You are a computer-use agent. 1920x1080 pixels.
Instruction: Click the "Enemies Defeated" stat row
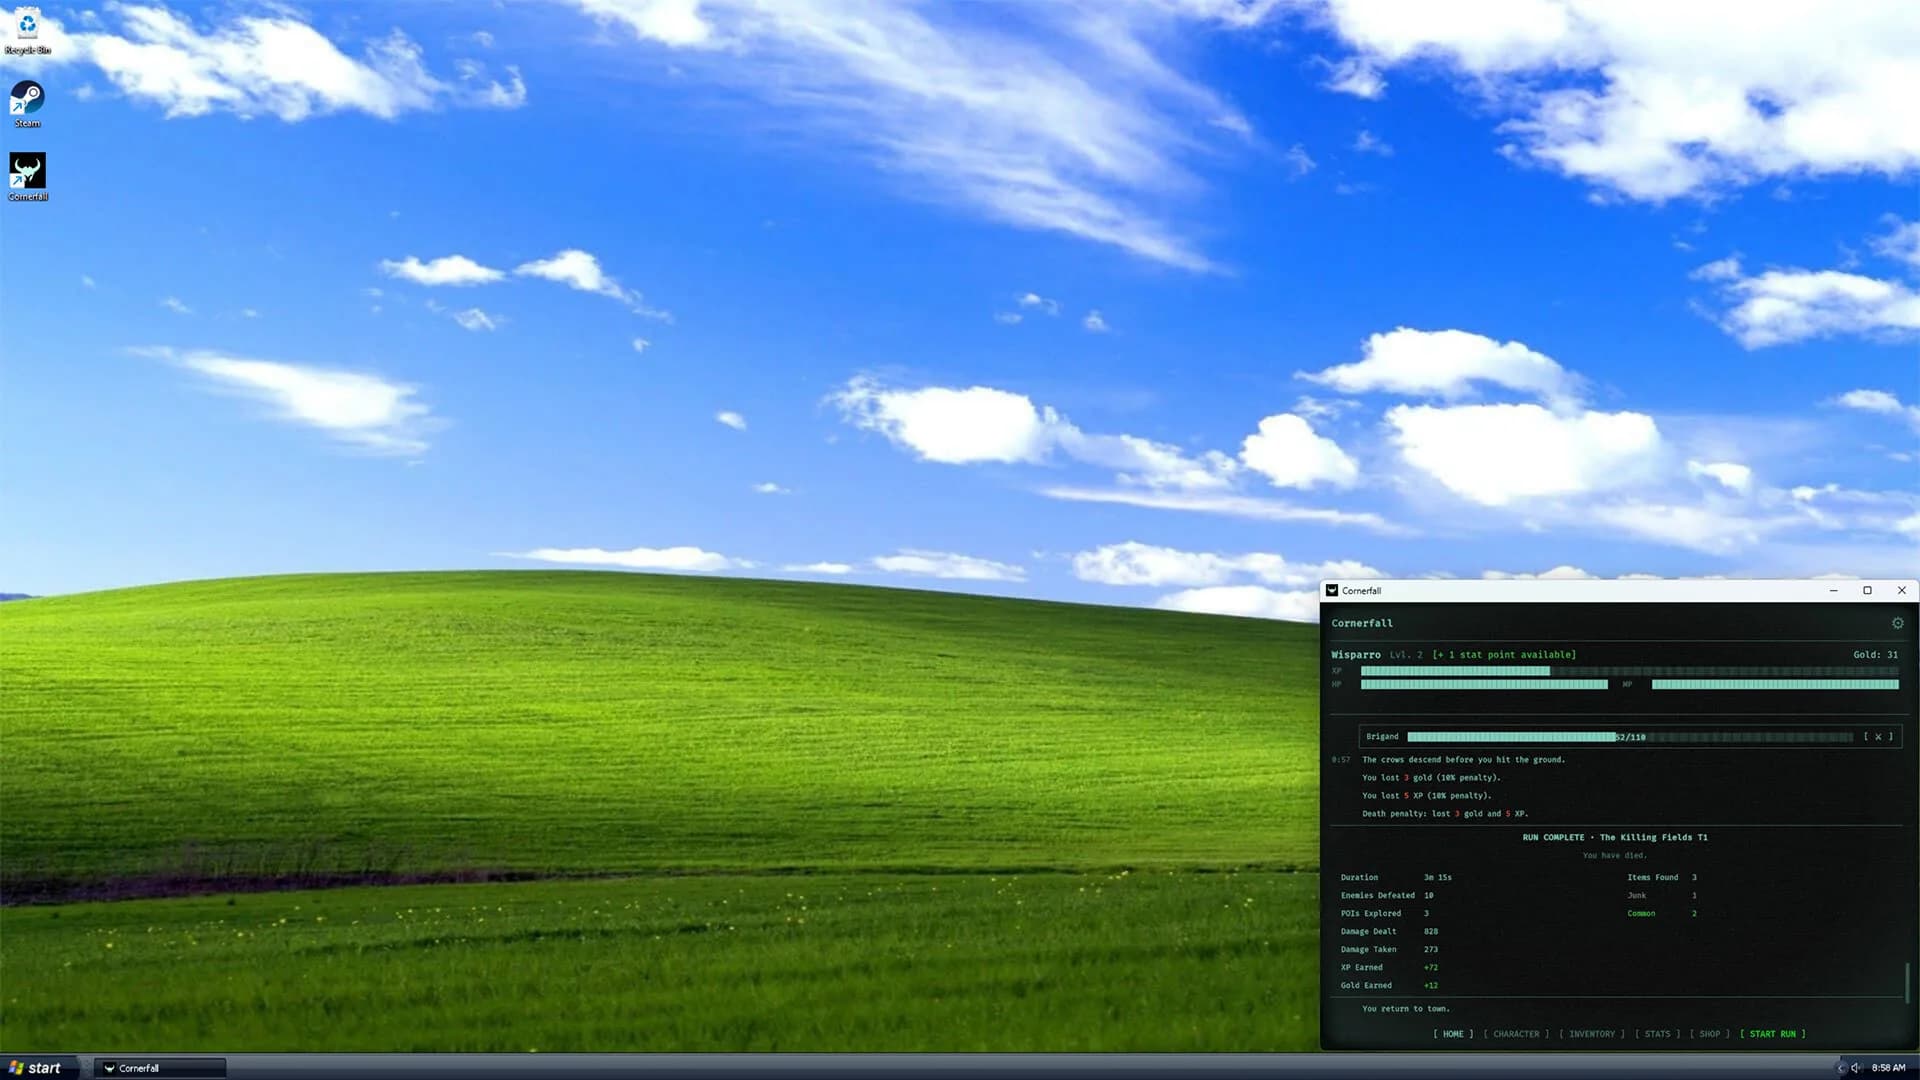(1387, 896)
